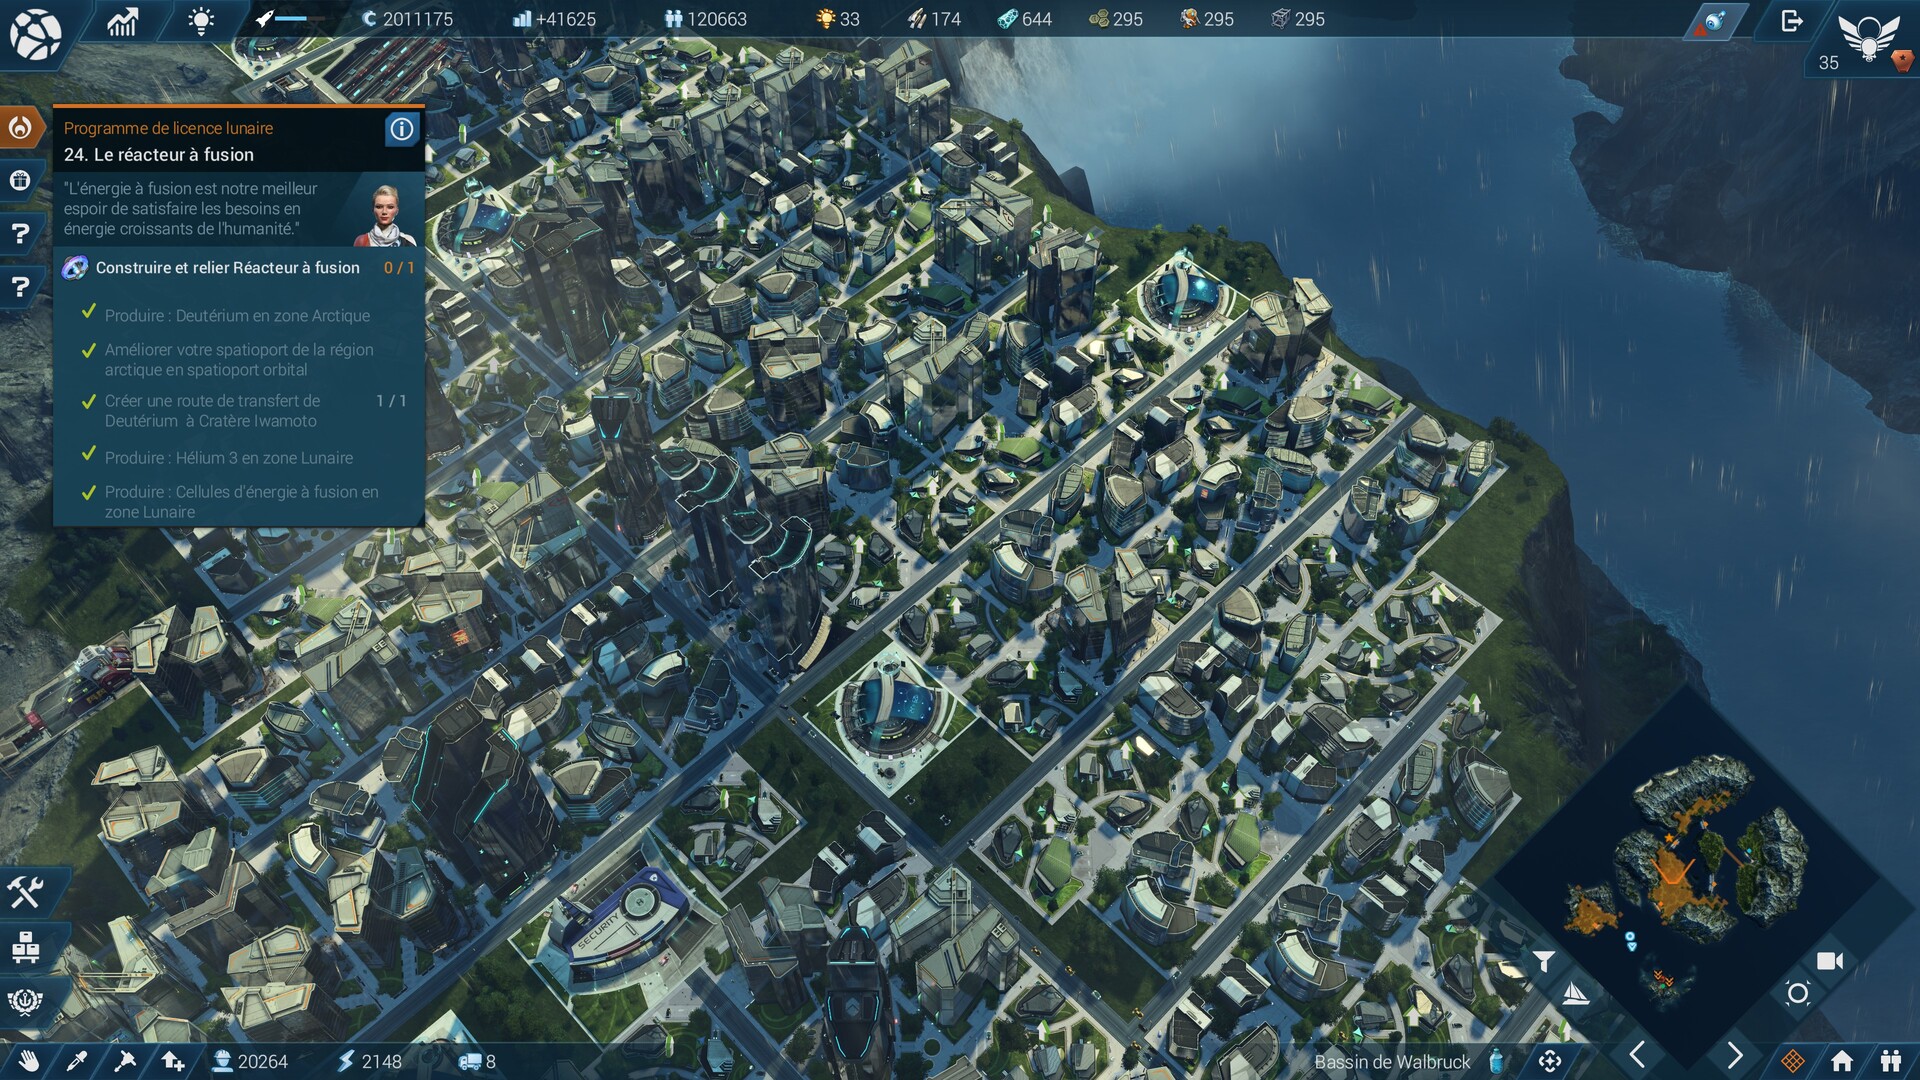
Task: Toggle the camera postcard view
Action: click(1830, 961)
